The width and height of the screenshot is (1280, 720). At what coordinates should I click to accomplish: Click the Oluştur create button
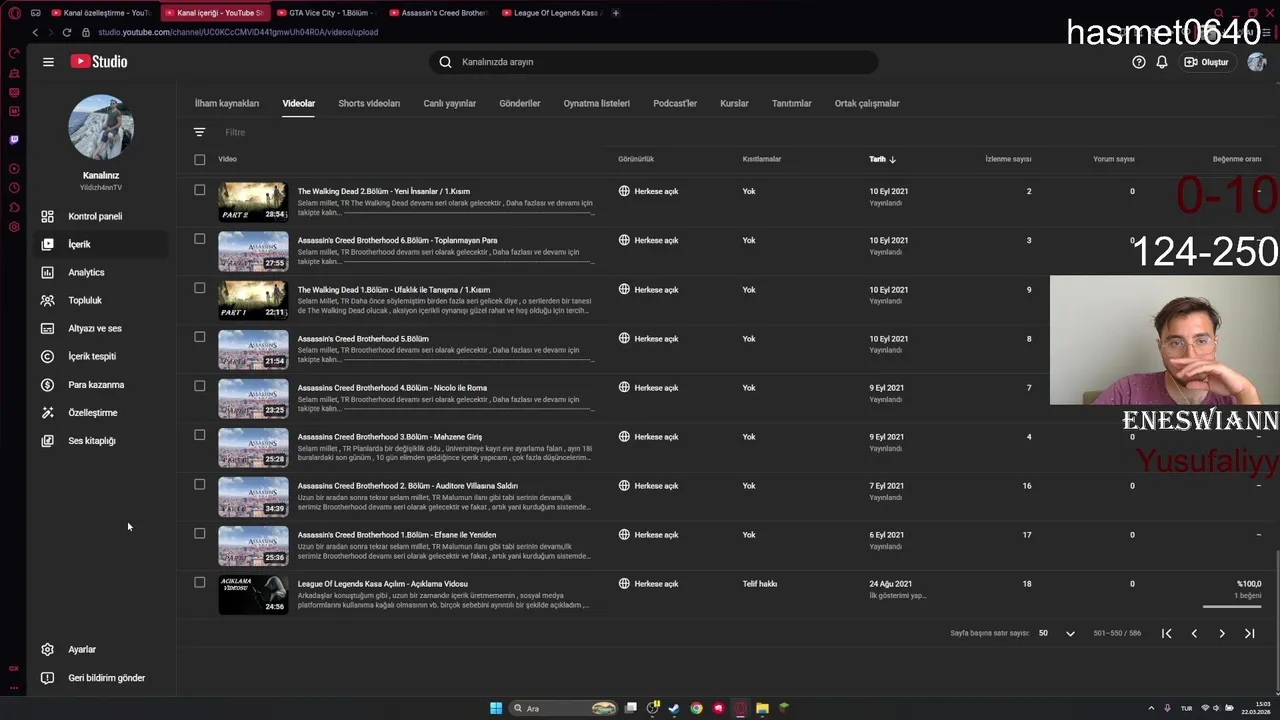click(x=1207, y=62)
